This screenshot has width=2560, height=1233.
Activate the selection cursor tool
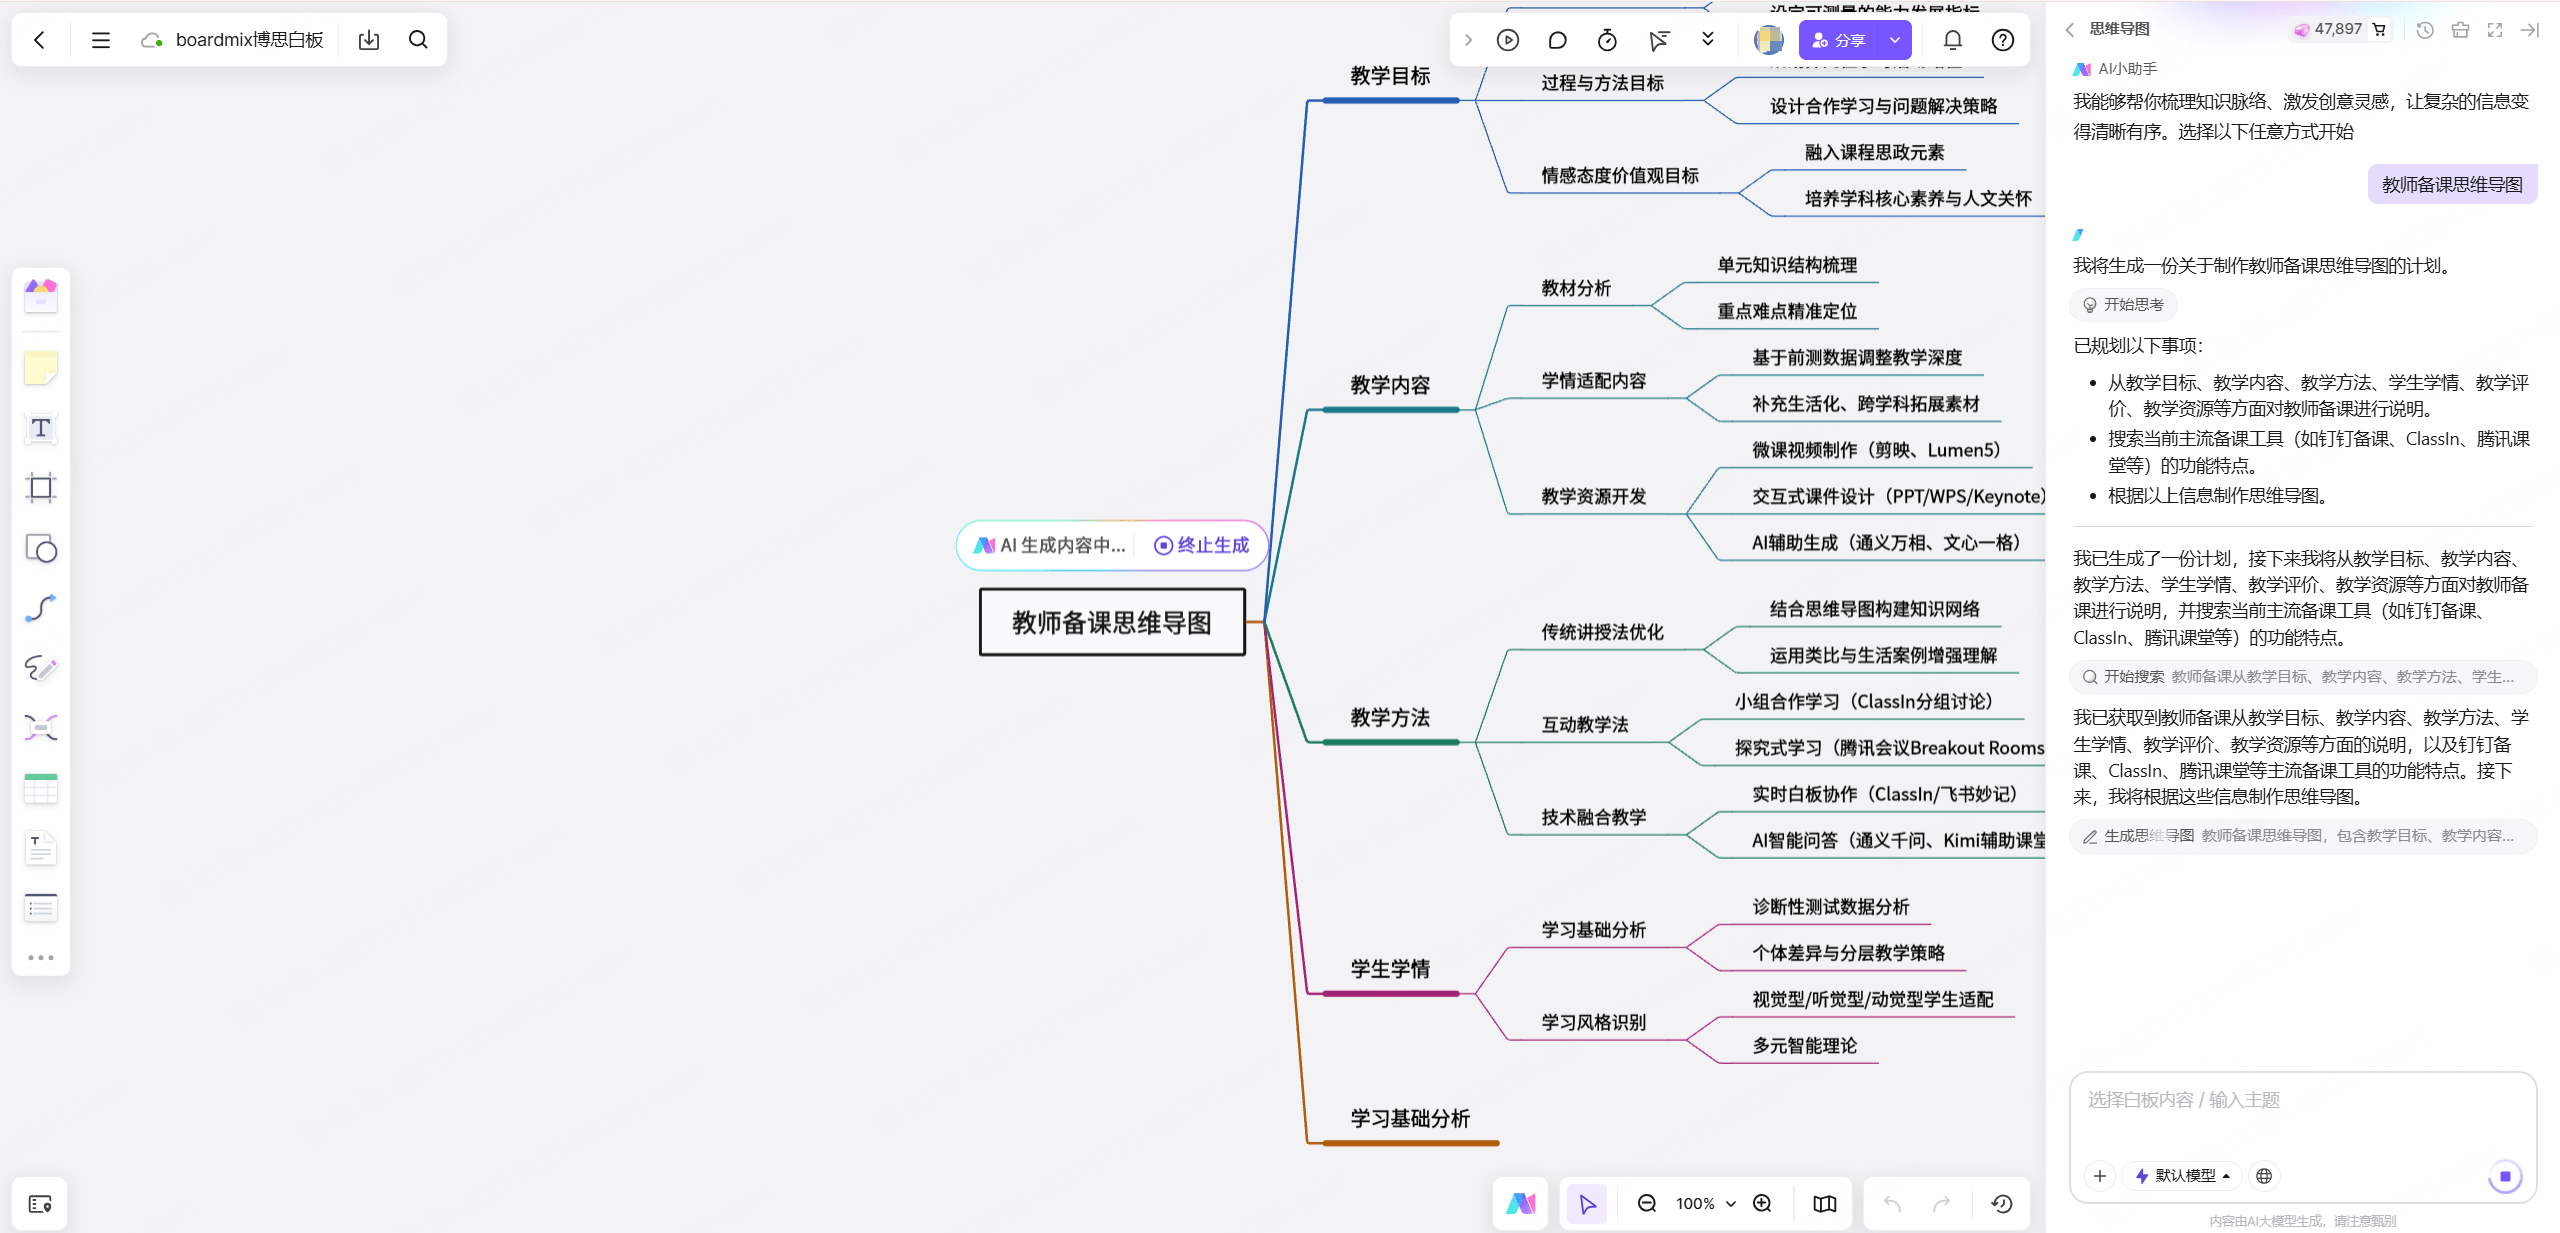[1588, 1204]
